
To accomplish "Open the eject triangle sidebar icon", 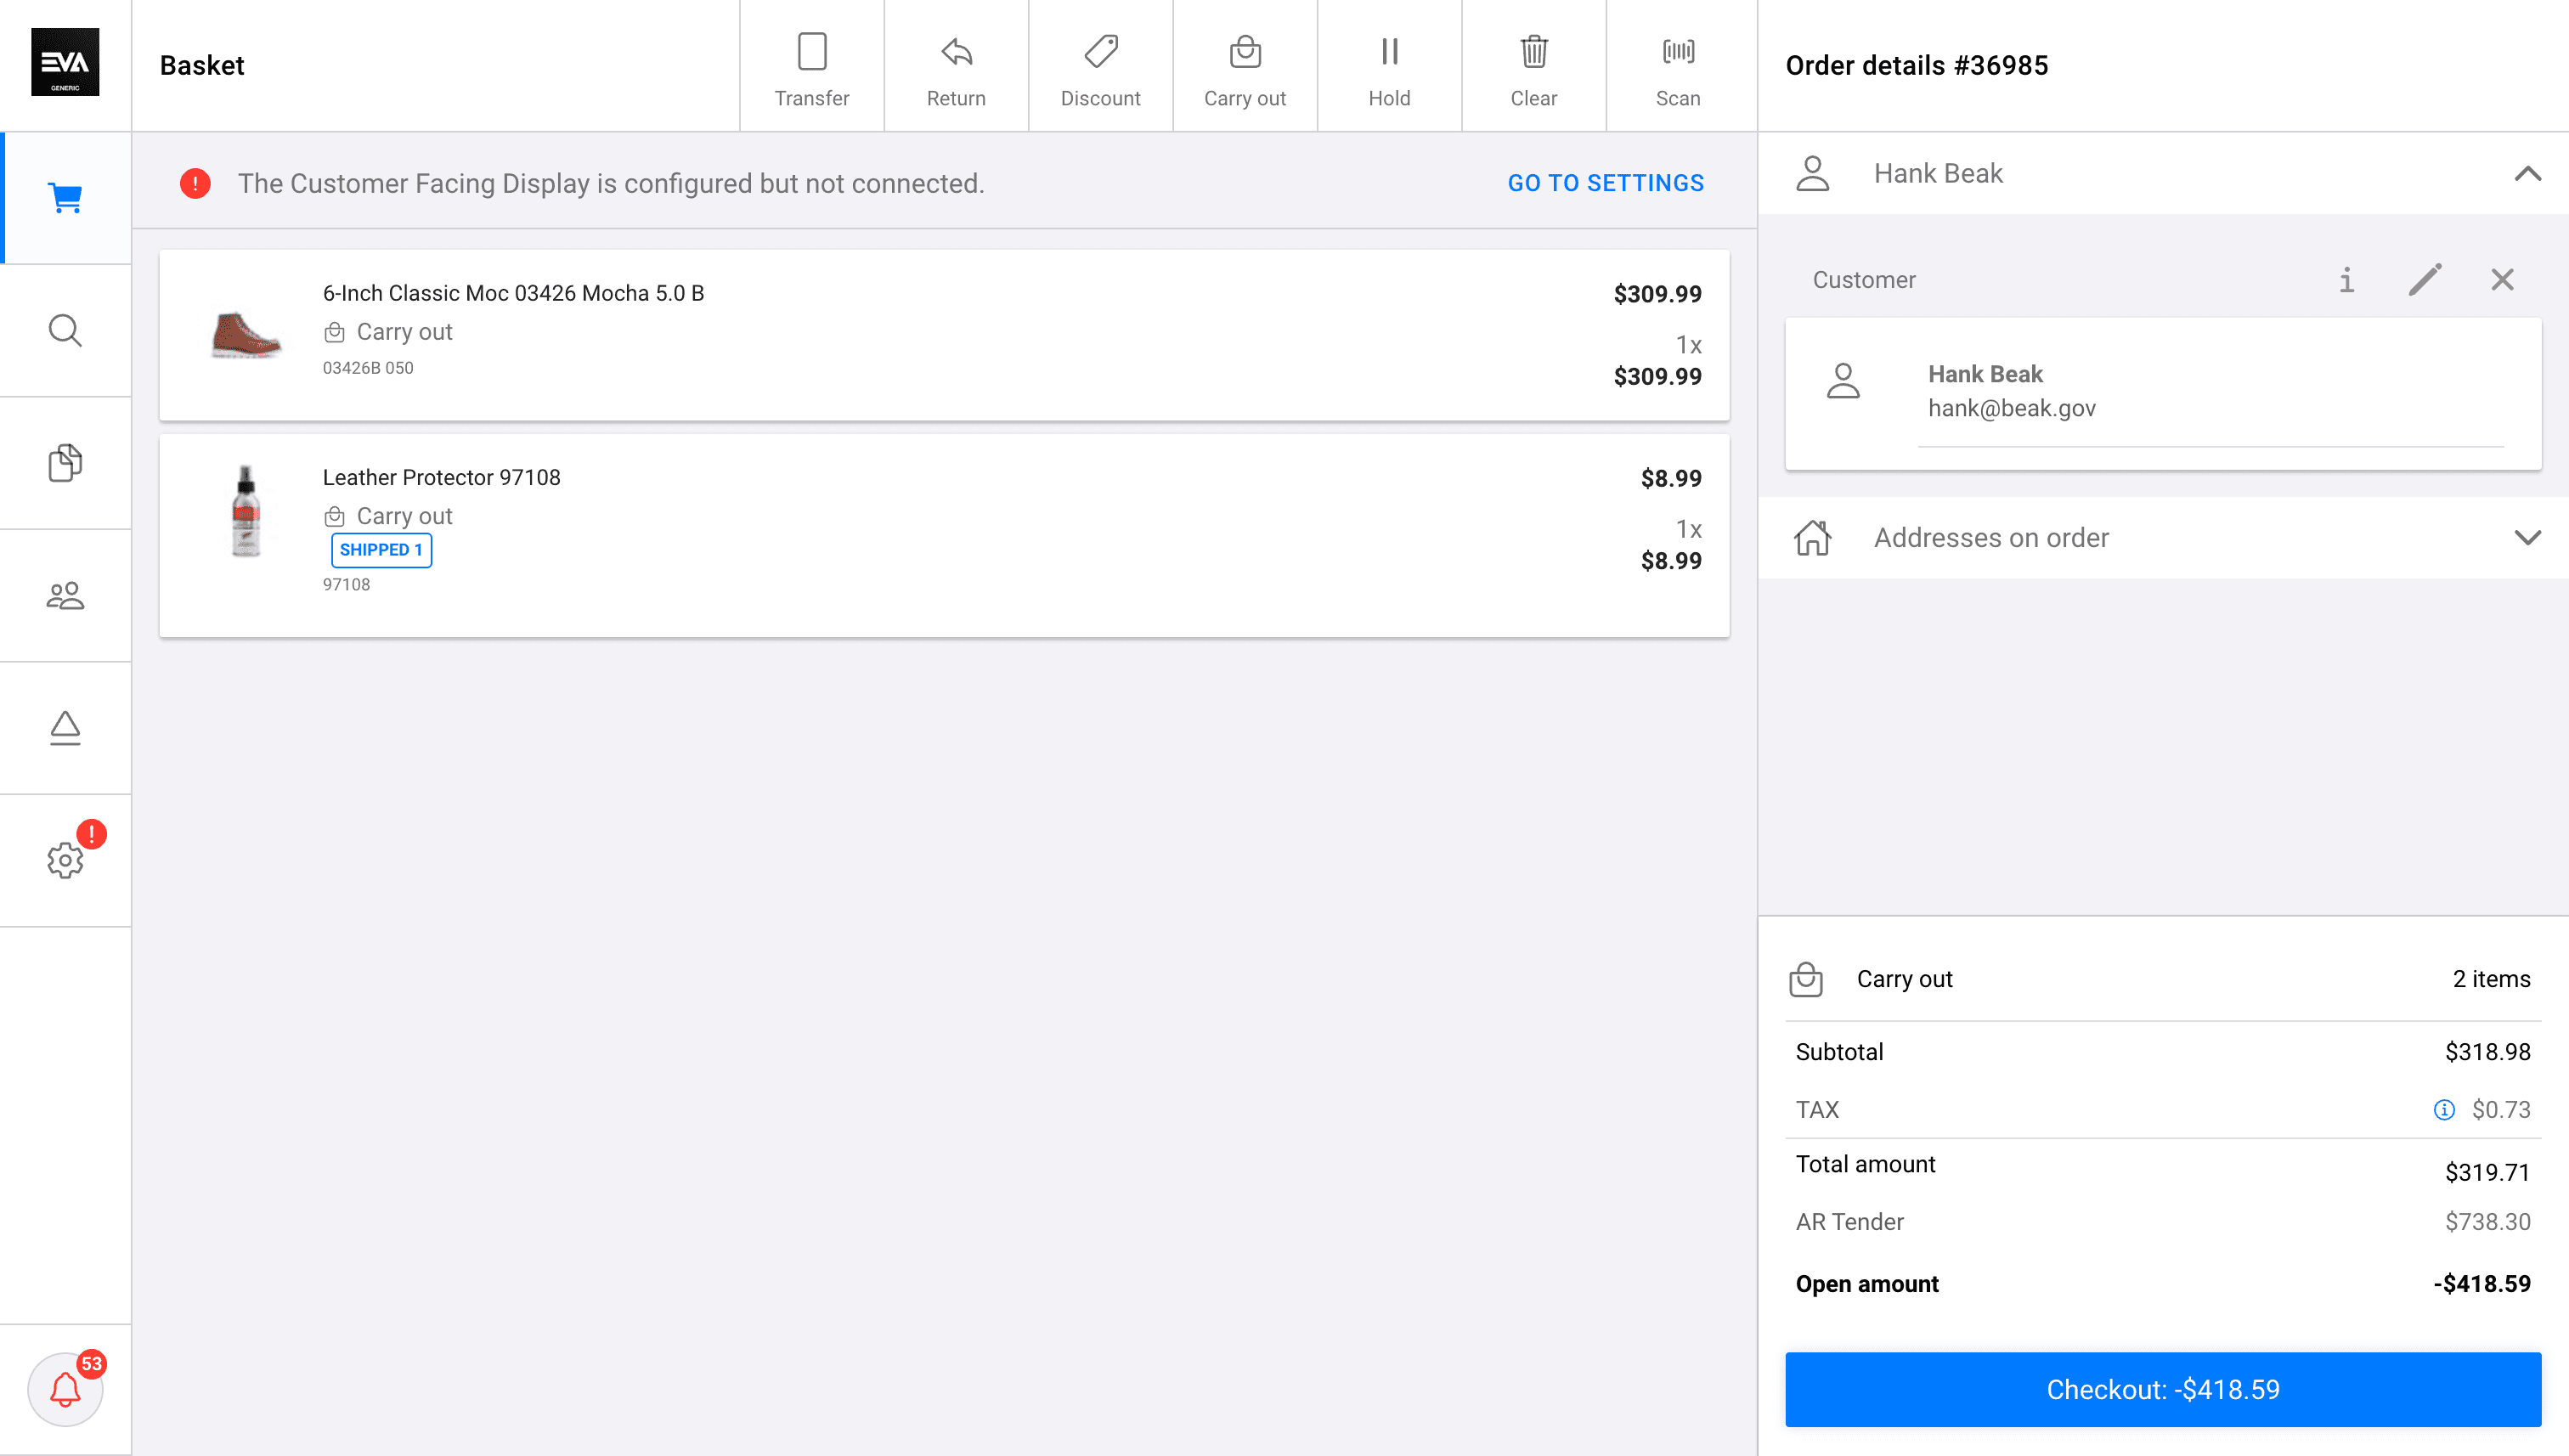I will [65, 728].
